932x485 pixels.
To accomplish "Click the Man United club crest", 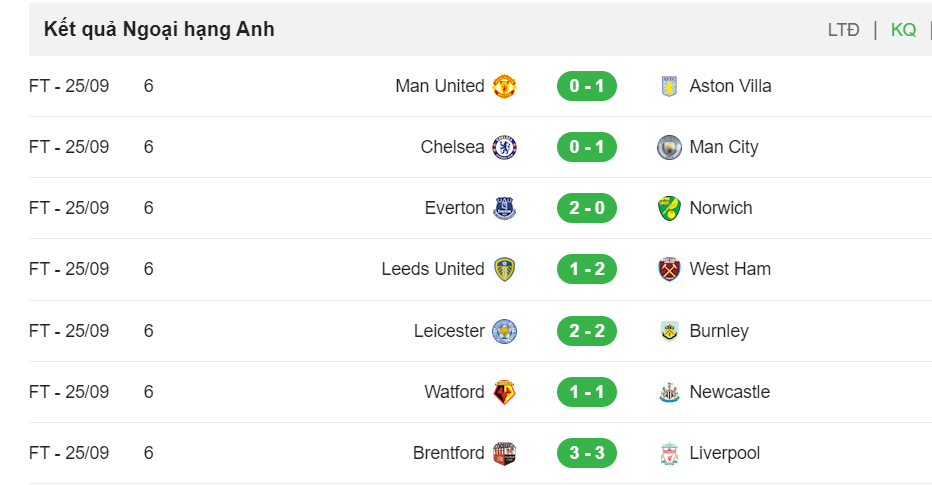I will 504,86.
